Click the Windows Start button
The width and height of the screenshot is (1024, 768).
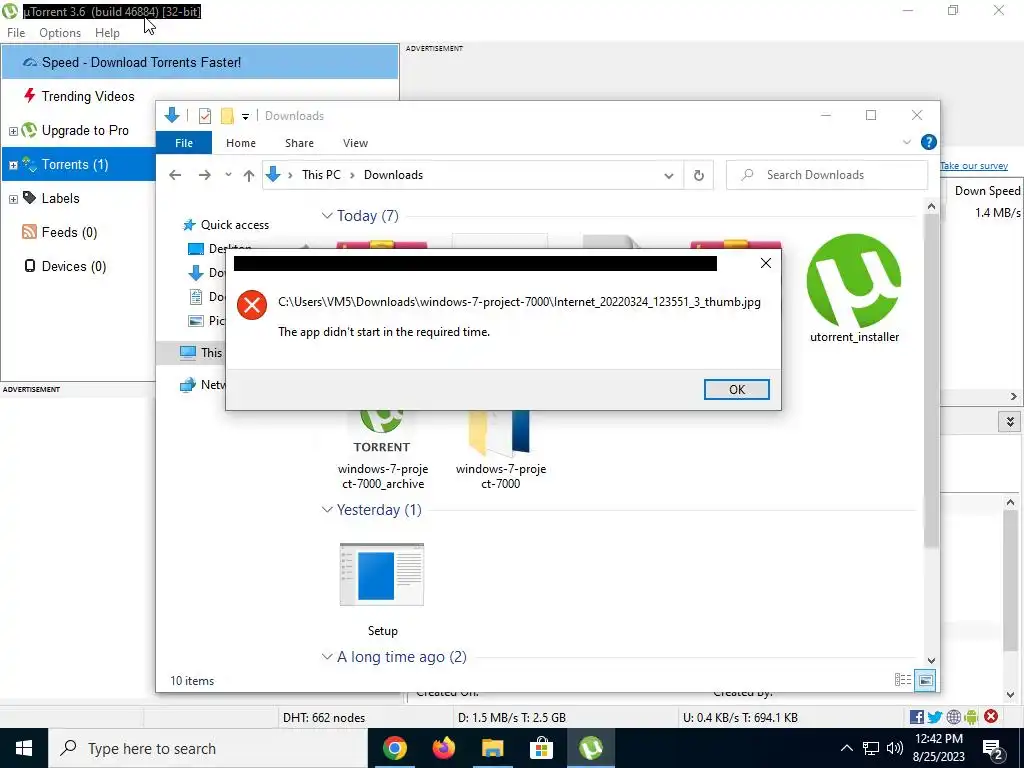pos(24,748)
